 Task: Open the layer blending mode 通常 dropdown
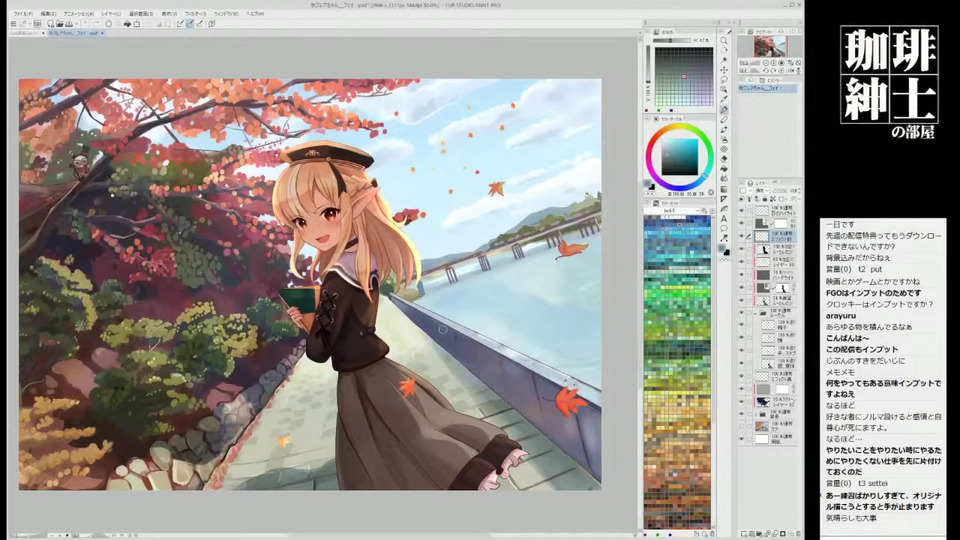[763, 191]
